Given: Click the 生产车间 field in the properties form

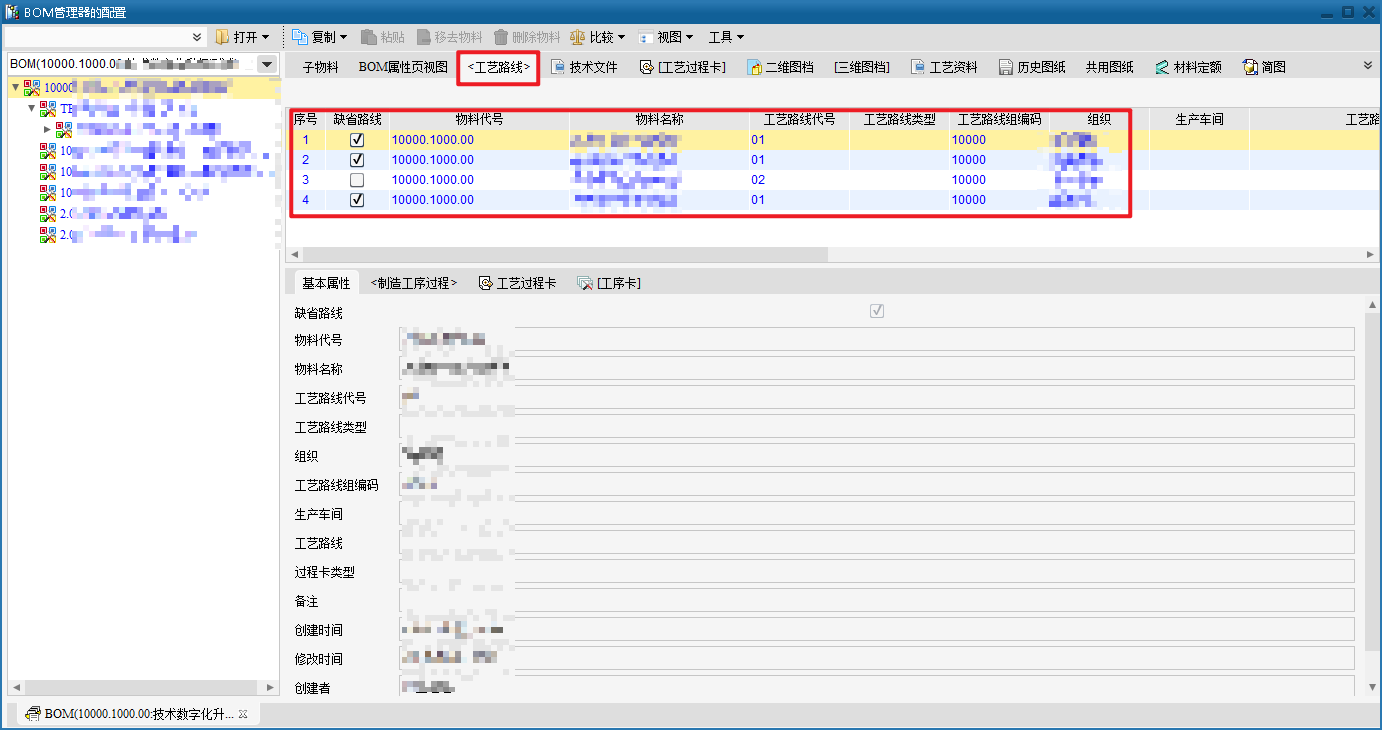Looking at the screenshot, I should pos(876,513).
